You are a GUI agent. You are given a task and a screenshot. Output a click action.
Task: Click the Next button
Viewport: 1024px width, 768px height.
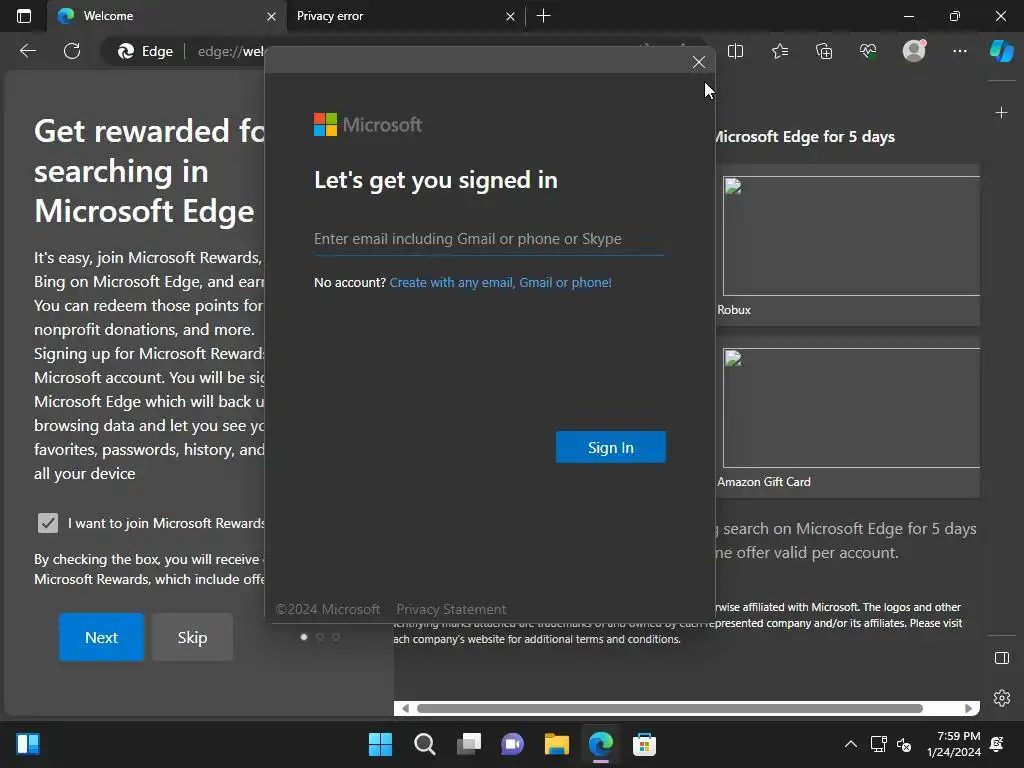[x=101, y=637]
